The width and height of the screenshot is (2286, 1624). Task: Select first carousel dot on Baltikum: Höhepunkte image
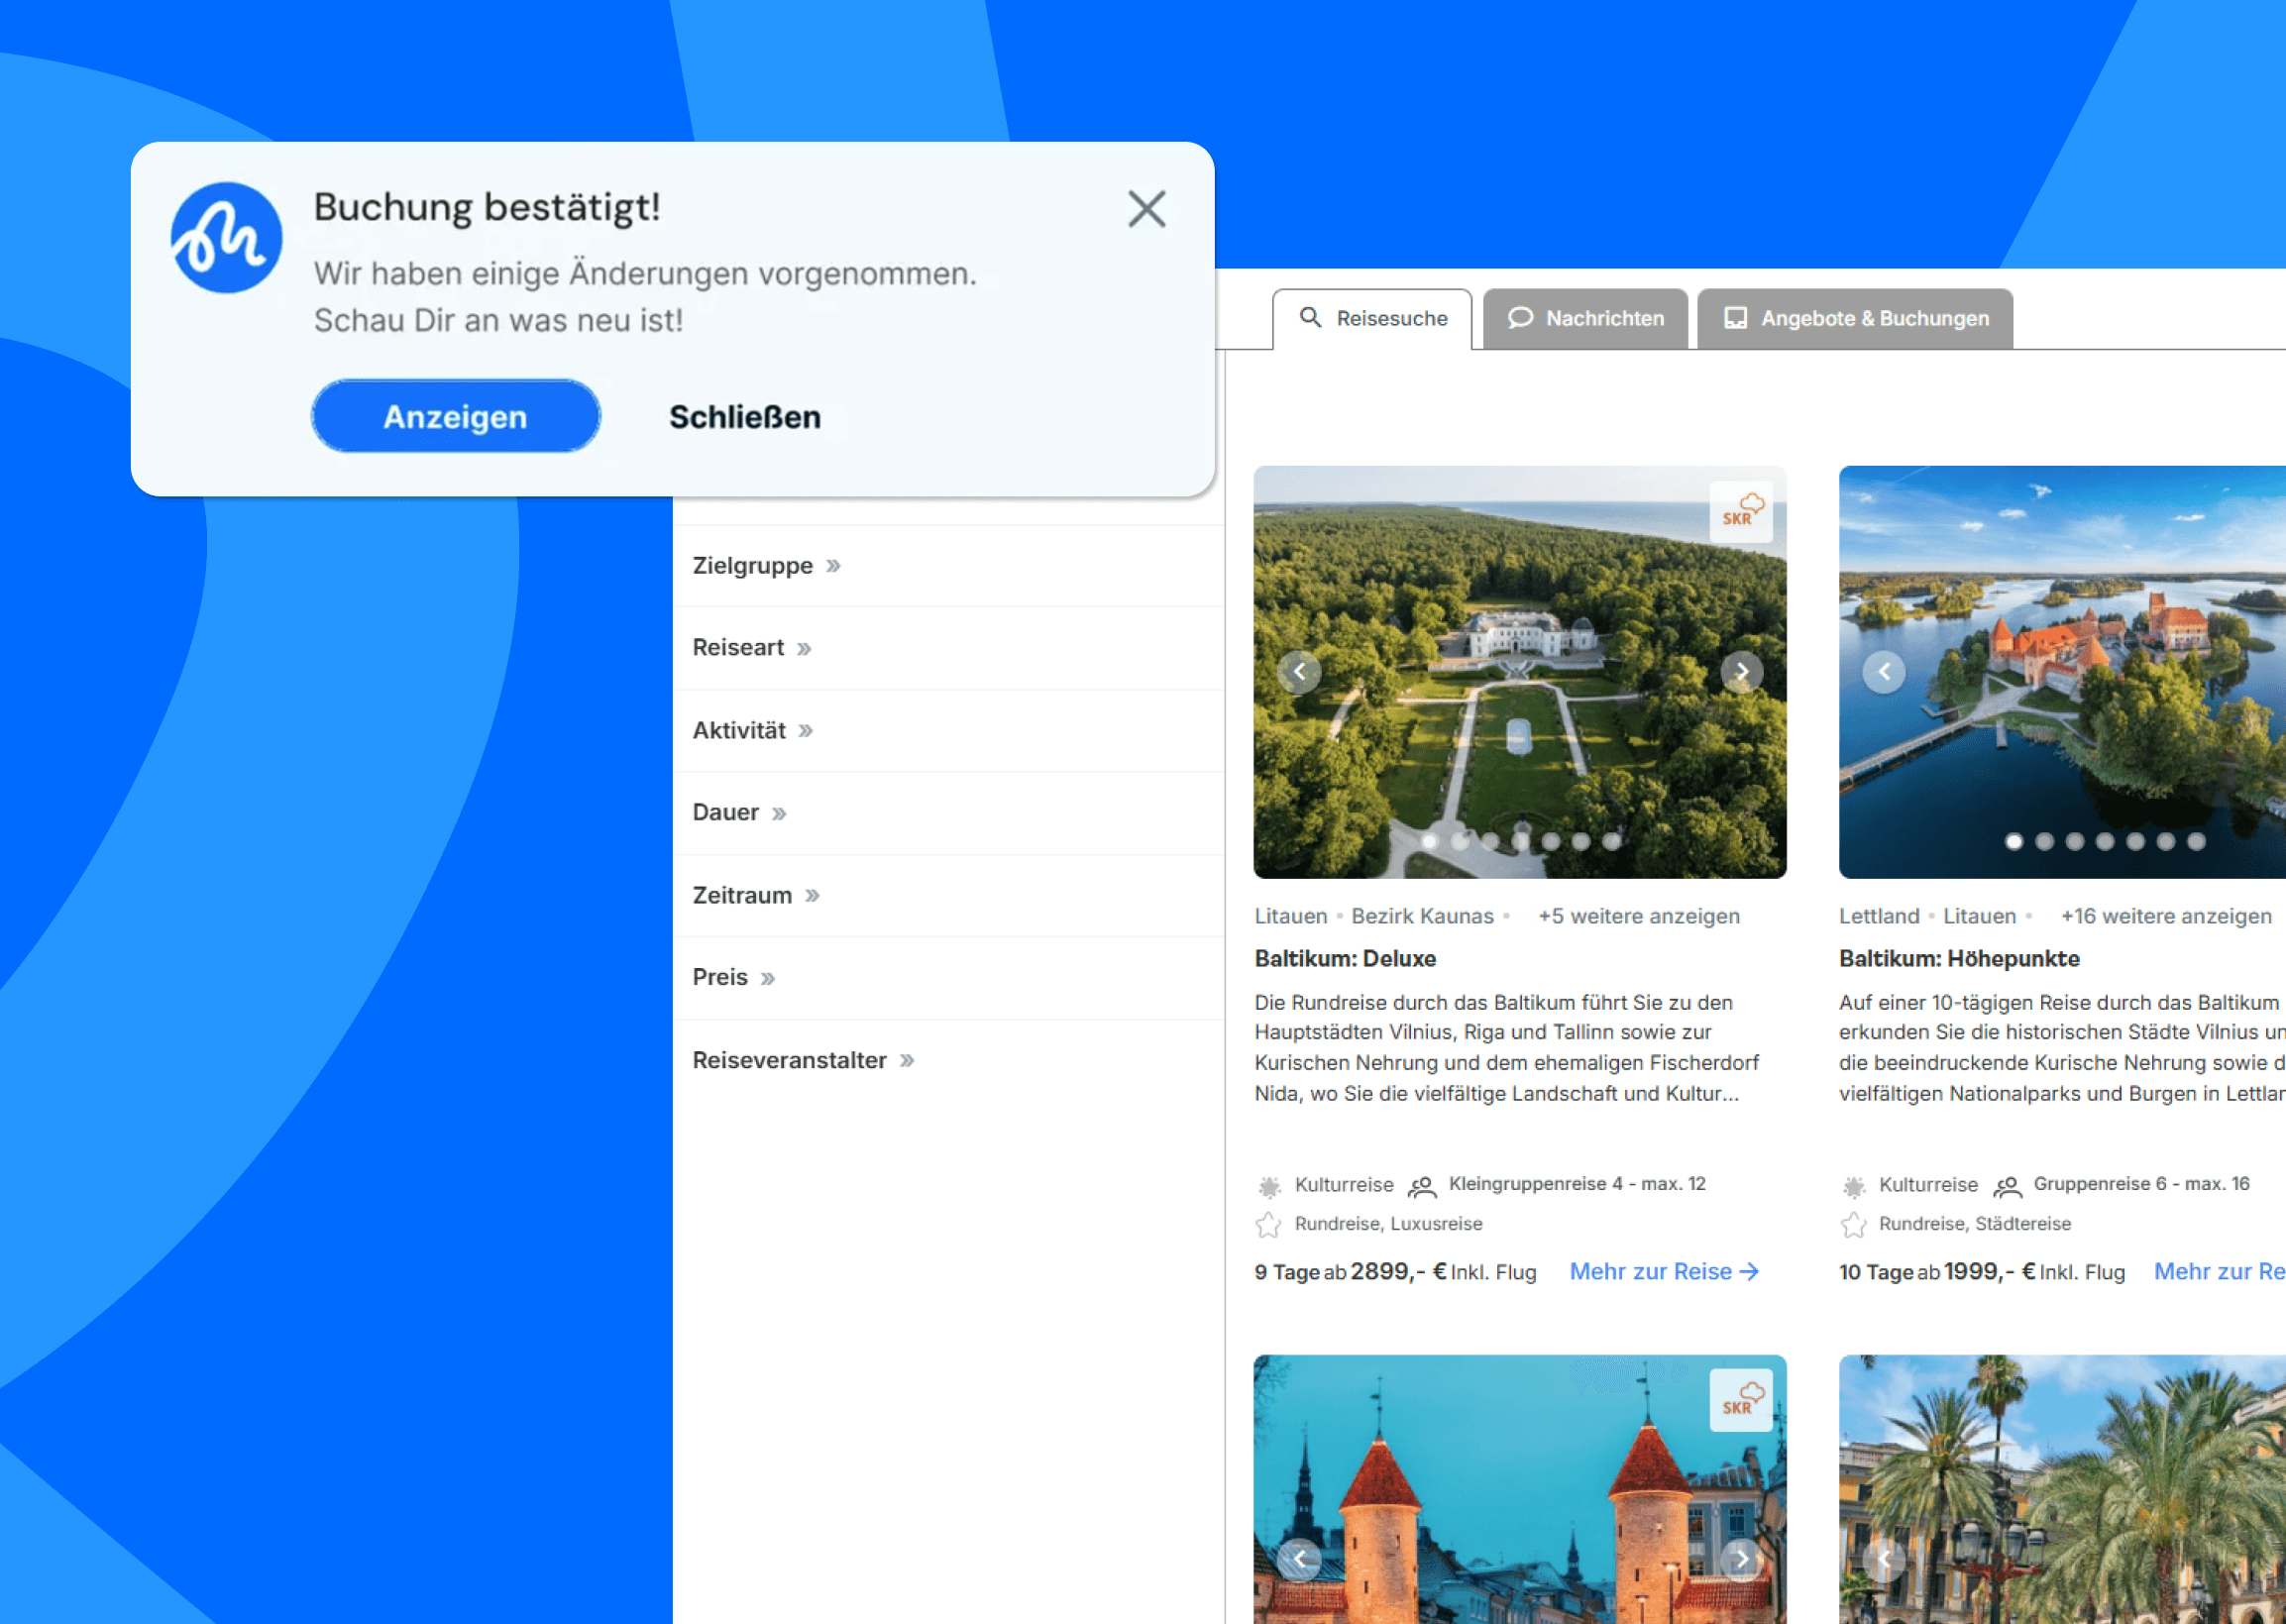[x=2014, y=842]
